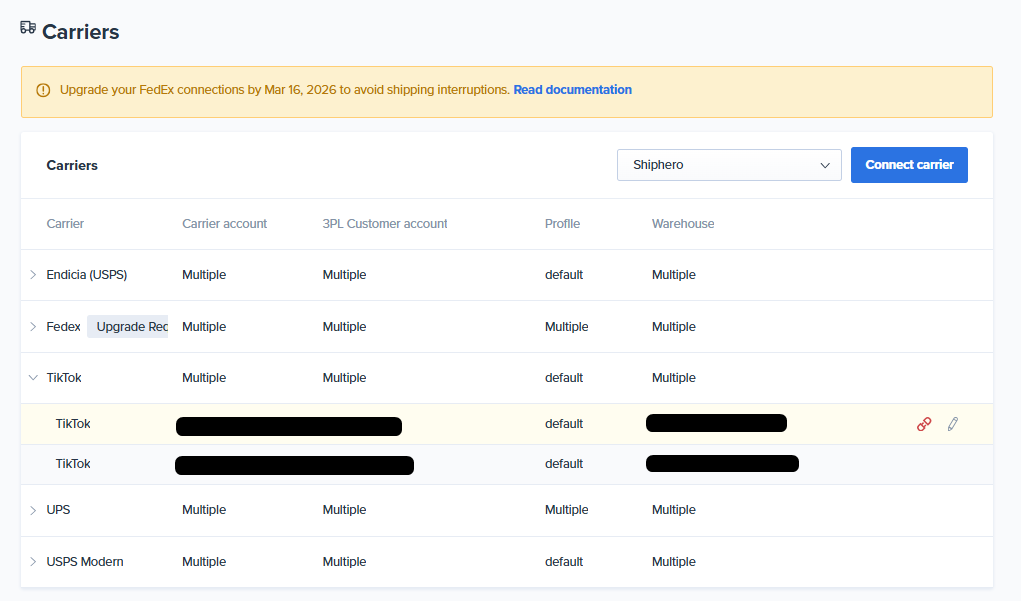Expand the UPS carrier row
The image size is (1021, 601).
[33, 510]
